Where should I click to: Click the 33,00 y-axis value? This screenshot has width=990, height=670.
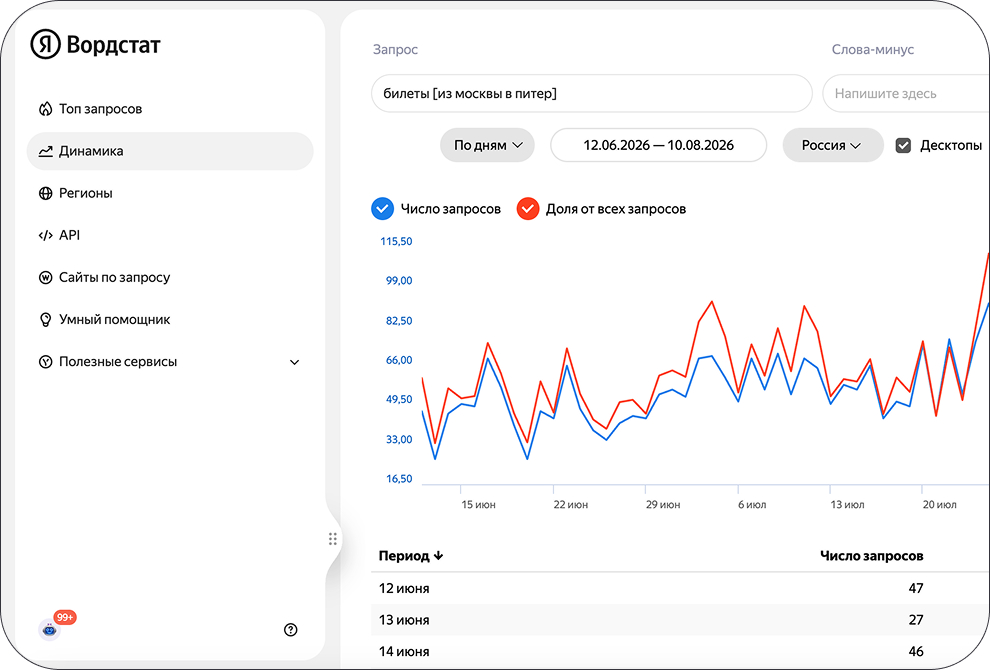(399, 440)
